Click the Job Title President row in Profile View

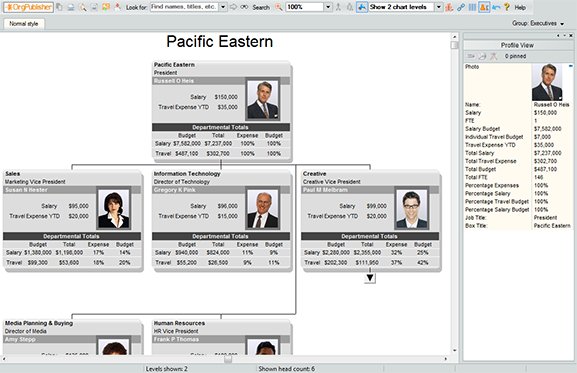point(518,218)
